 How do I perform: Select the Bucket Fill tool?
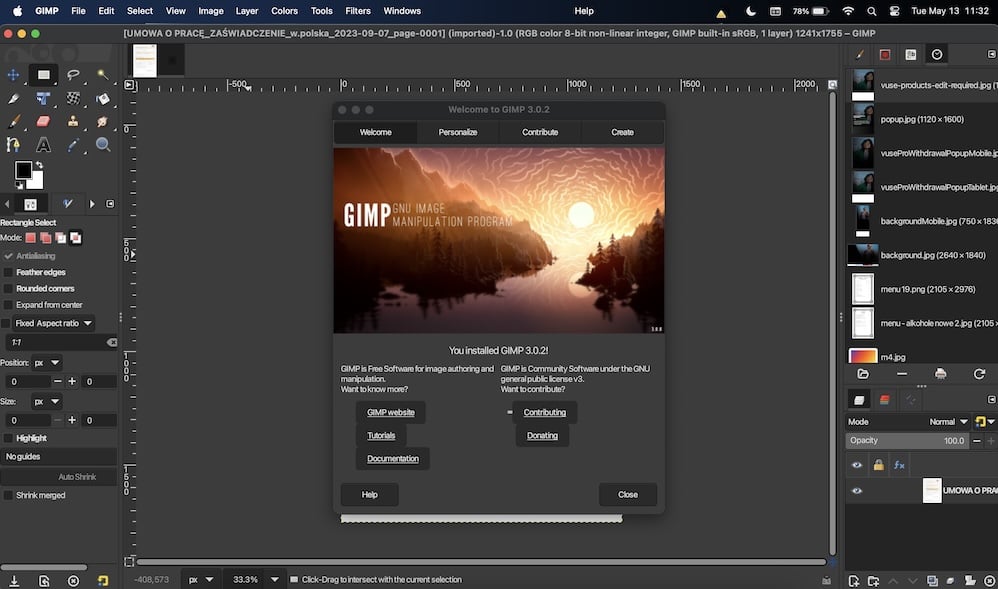[102, 99]
